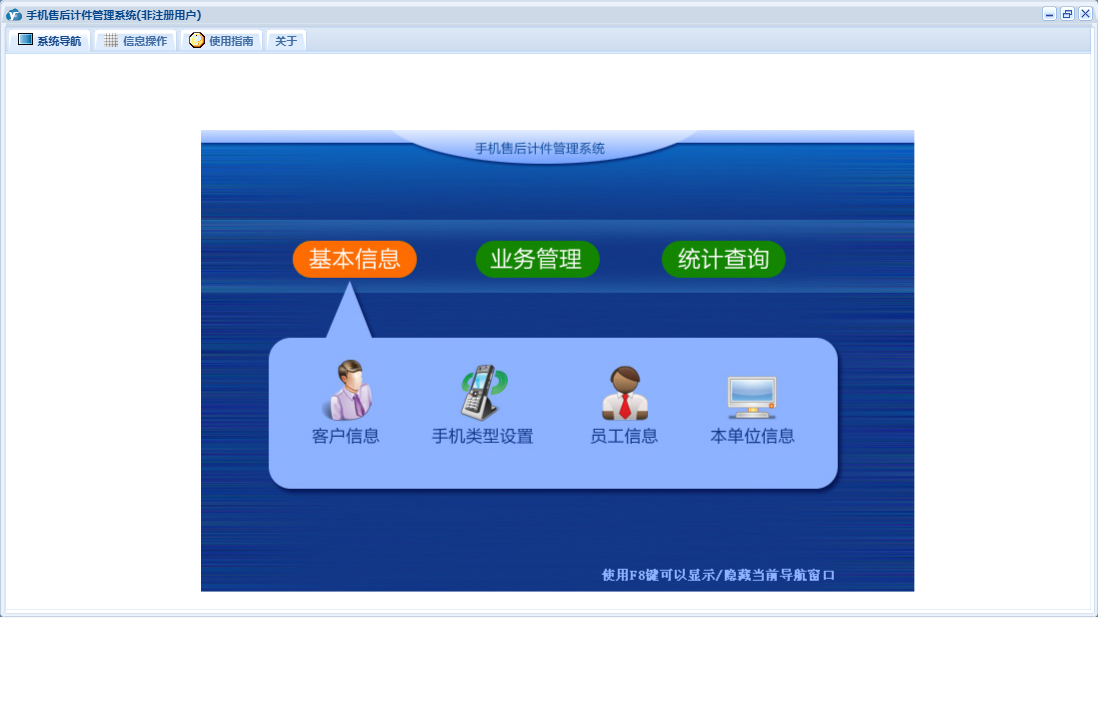
Task: Click the 客户信息 label
Action: pyautogui.click(x=345, y=436)
